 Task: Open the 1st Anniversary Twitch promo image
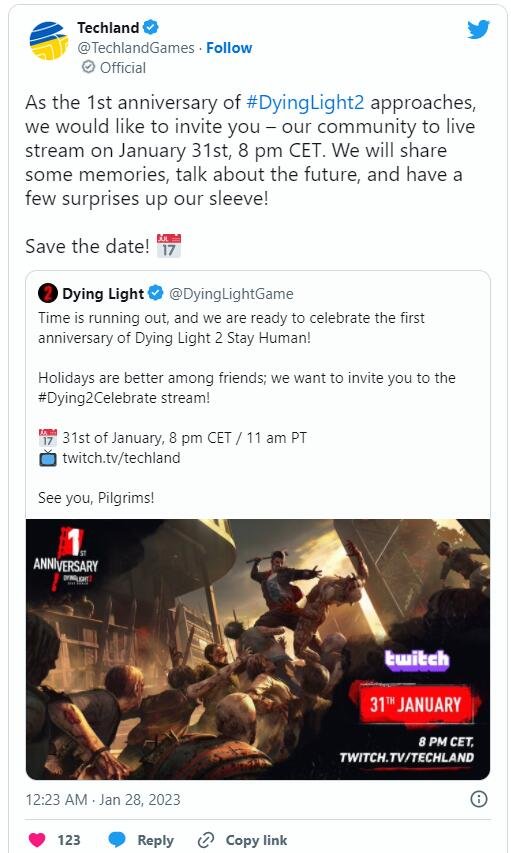coord(258,649)
